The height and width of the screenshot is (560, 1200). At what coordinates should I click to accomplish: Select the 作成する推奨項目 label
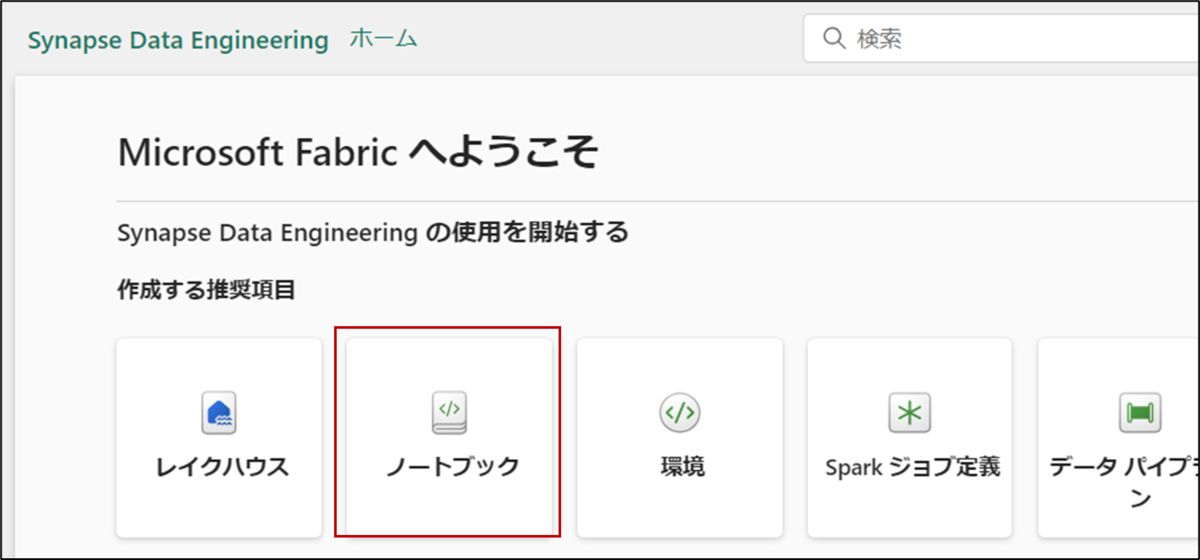(x=207, y=291)
